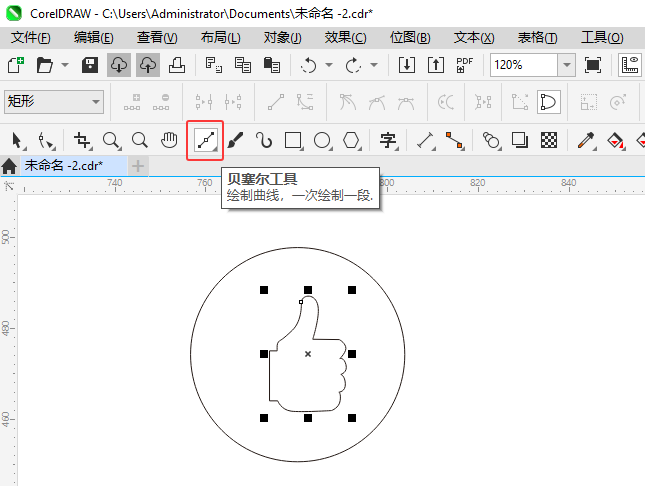This screenshot has height=486, width=645.
Task: Expand the Open file dropdown arrow
Action: tap(65, 65)
